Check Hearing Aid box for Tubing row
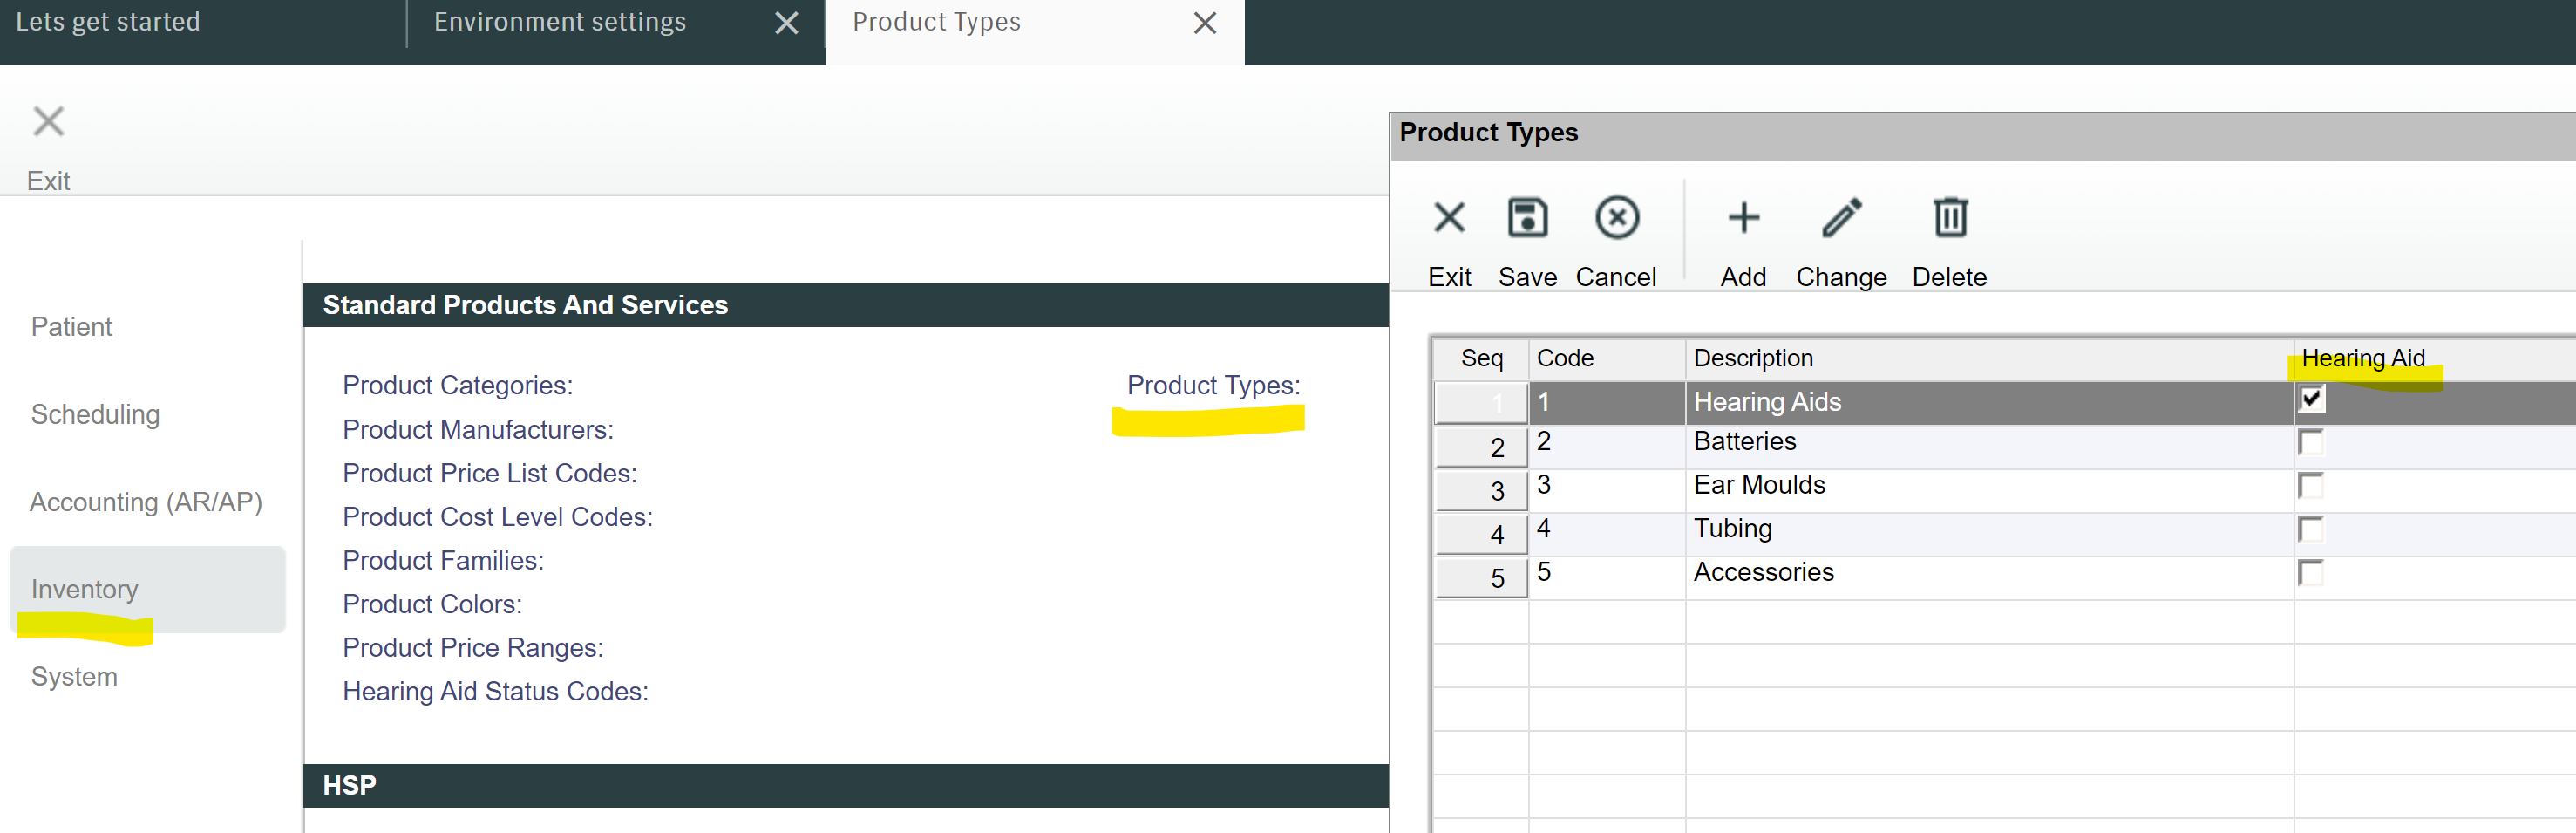Image resolution: width=2576 pixels, height=833 pixels. [2310, 529]
